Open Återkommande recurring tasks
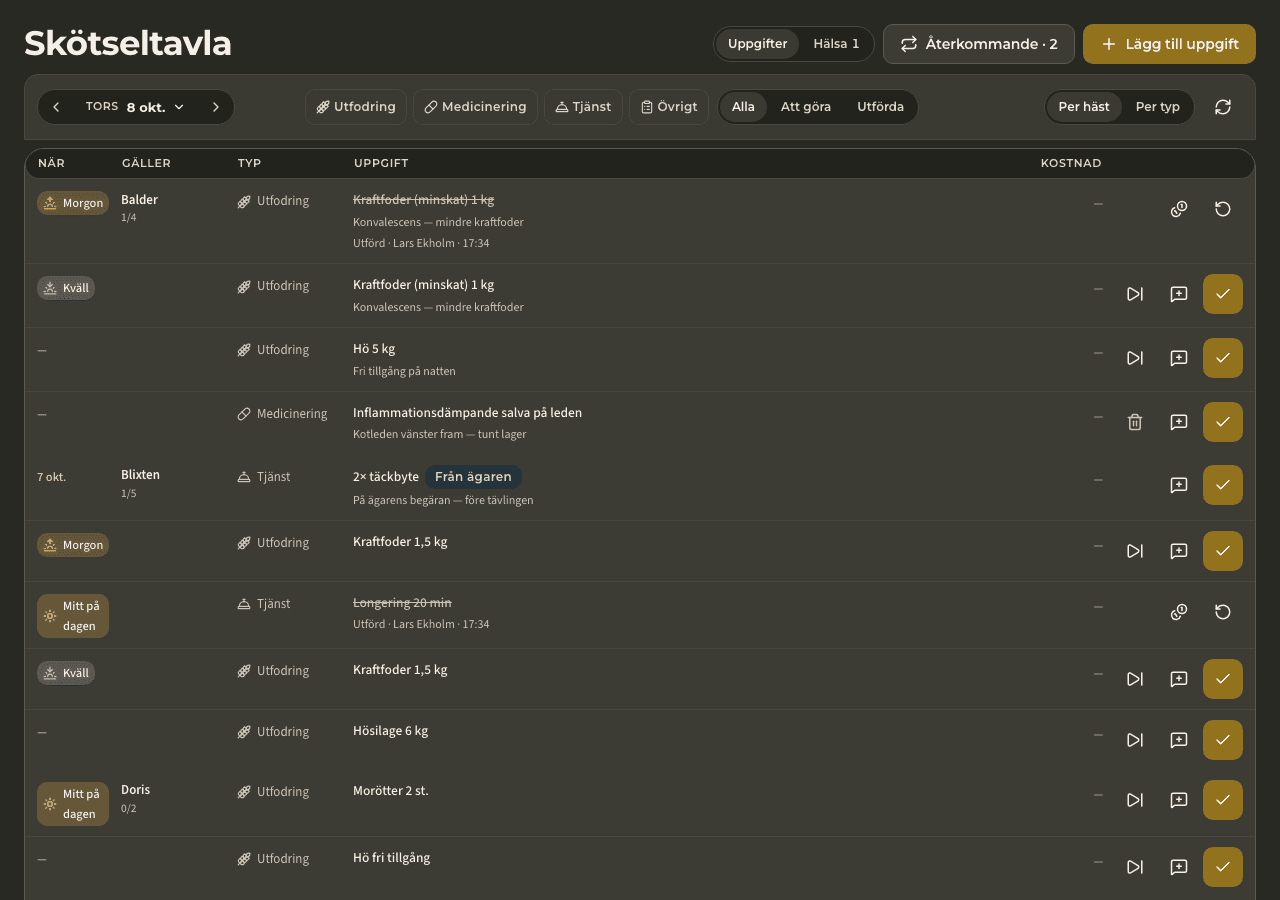This screenshot has width=1280, height=900. (979, 44)
